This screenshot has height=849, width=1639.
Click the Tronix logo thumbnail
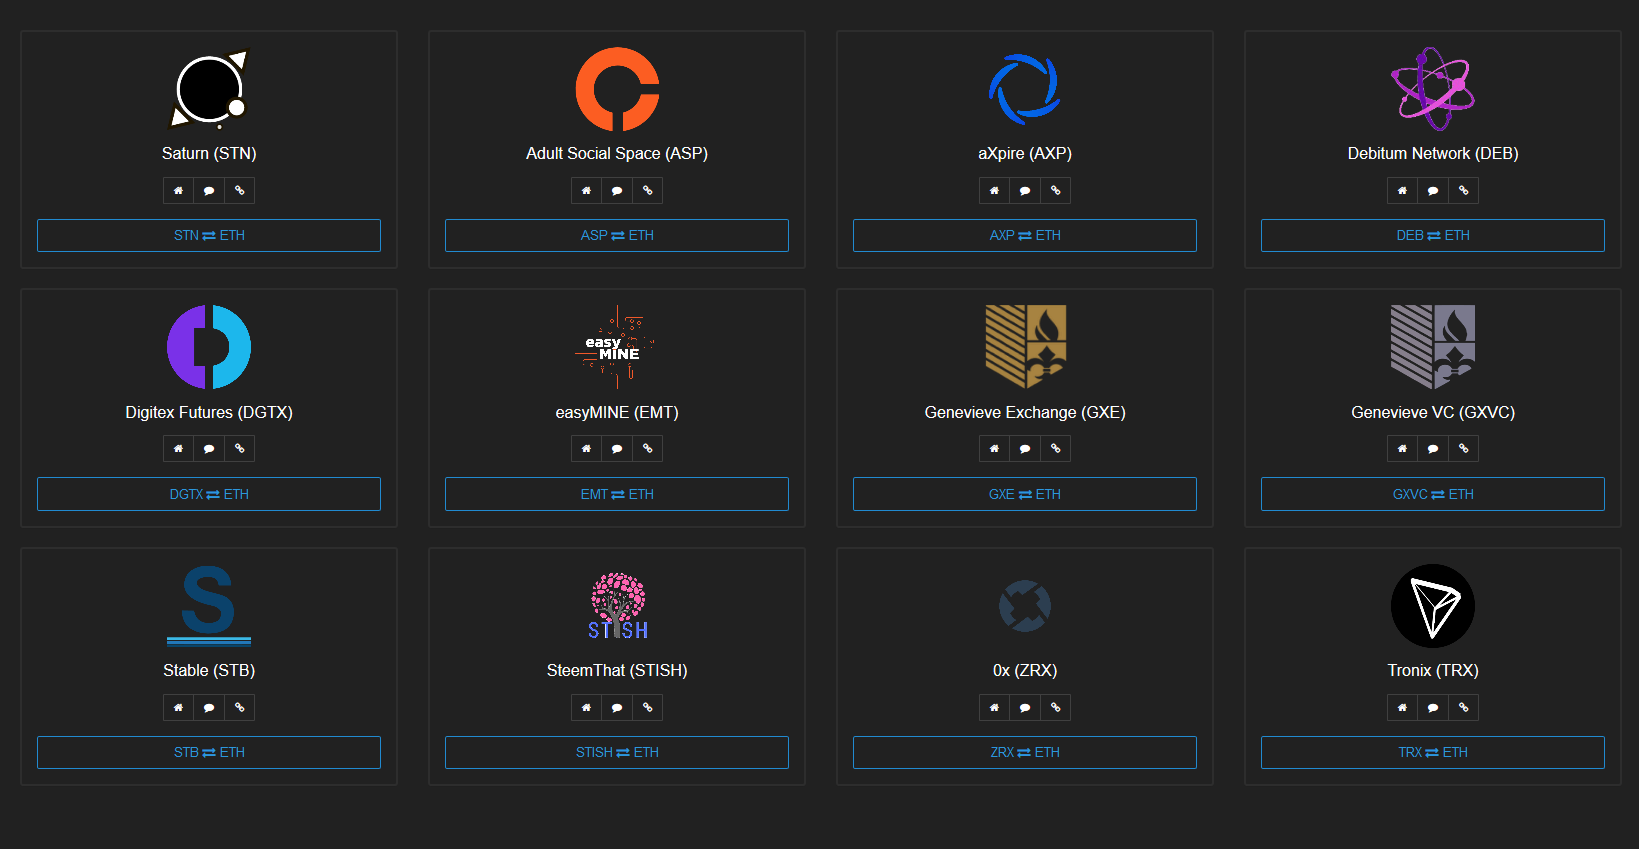pos(1433,606)
